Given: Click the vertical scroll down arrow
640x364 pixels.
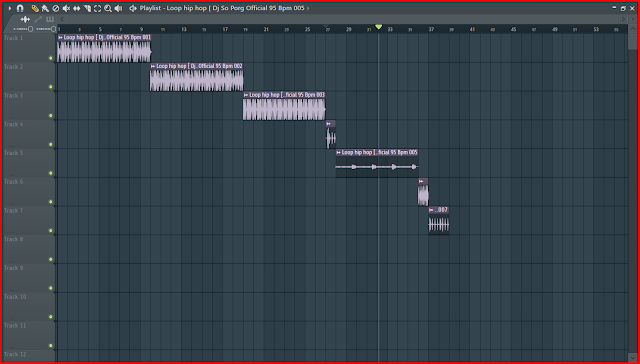Looking at the screenshot, I should click(x=632, y=358).
